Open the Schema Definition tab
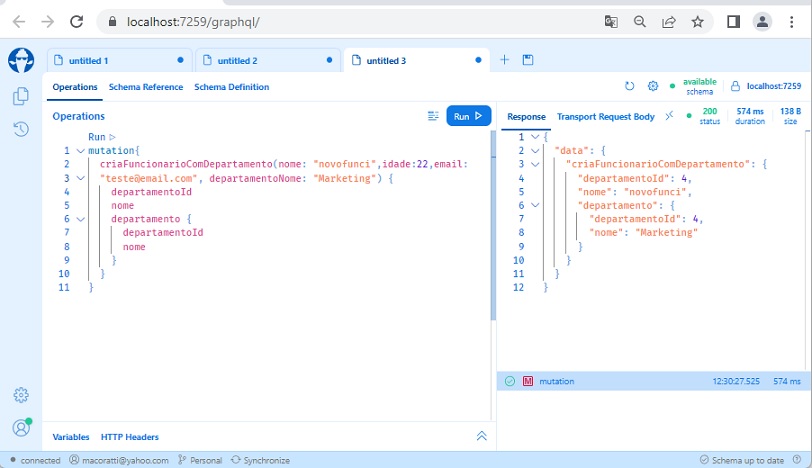Image resolution: width=812 pixels, height=468 pixels. click(x=231, y=87)
